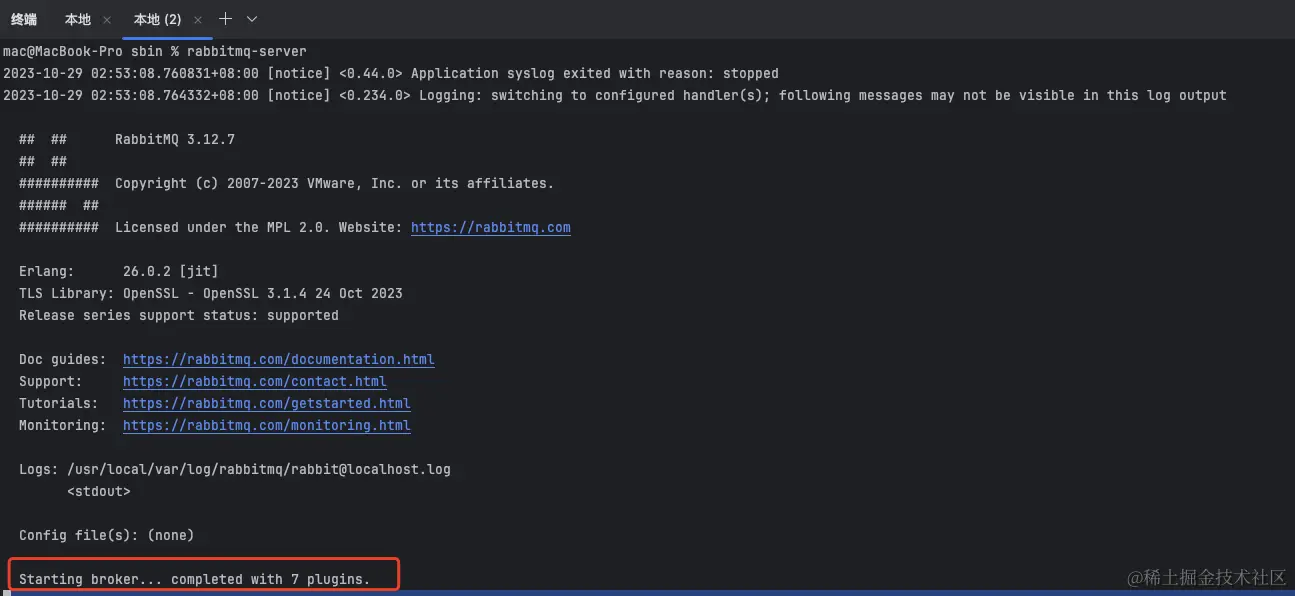Click 'Starting broker... completed with 7 plugins.'
Viewport: 1295px width, 596px height.
[195, 579]
